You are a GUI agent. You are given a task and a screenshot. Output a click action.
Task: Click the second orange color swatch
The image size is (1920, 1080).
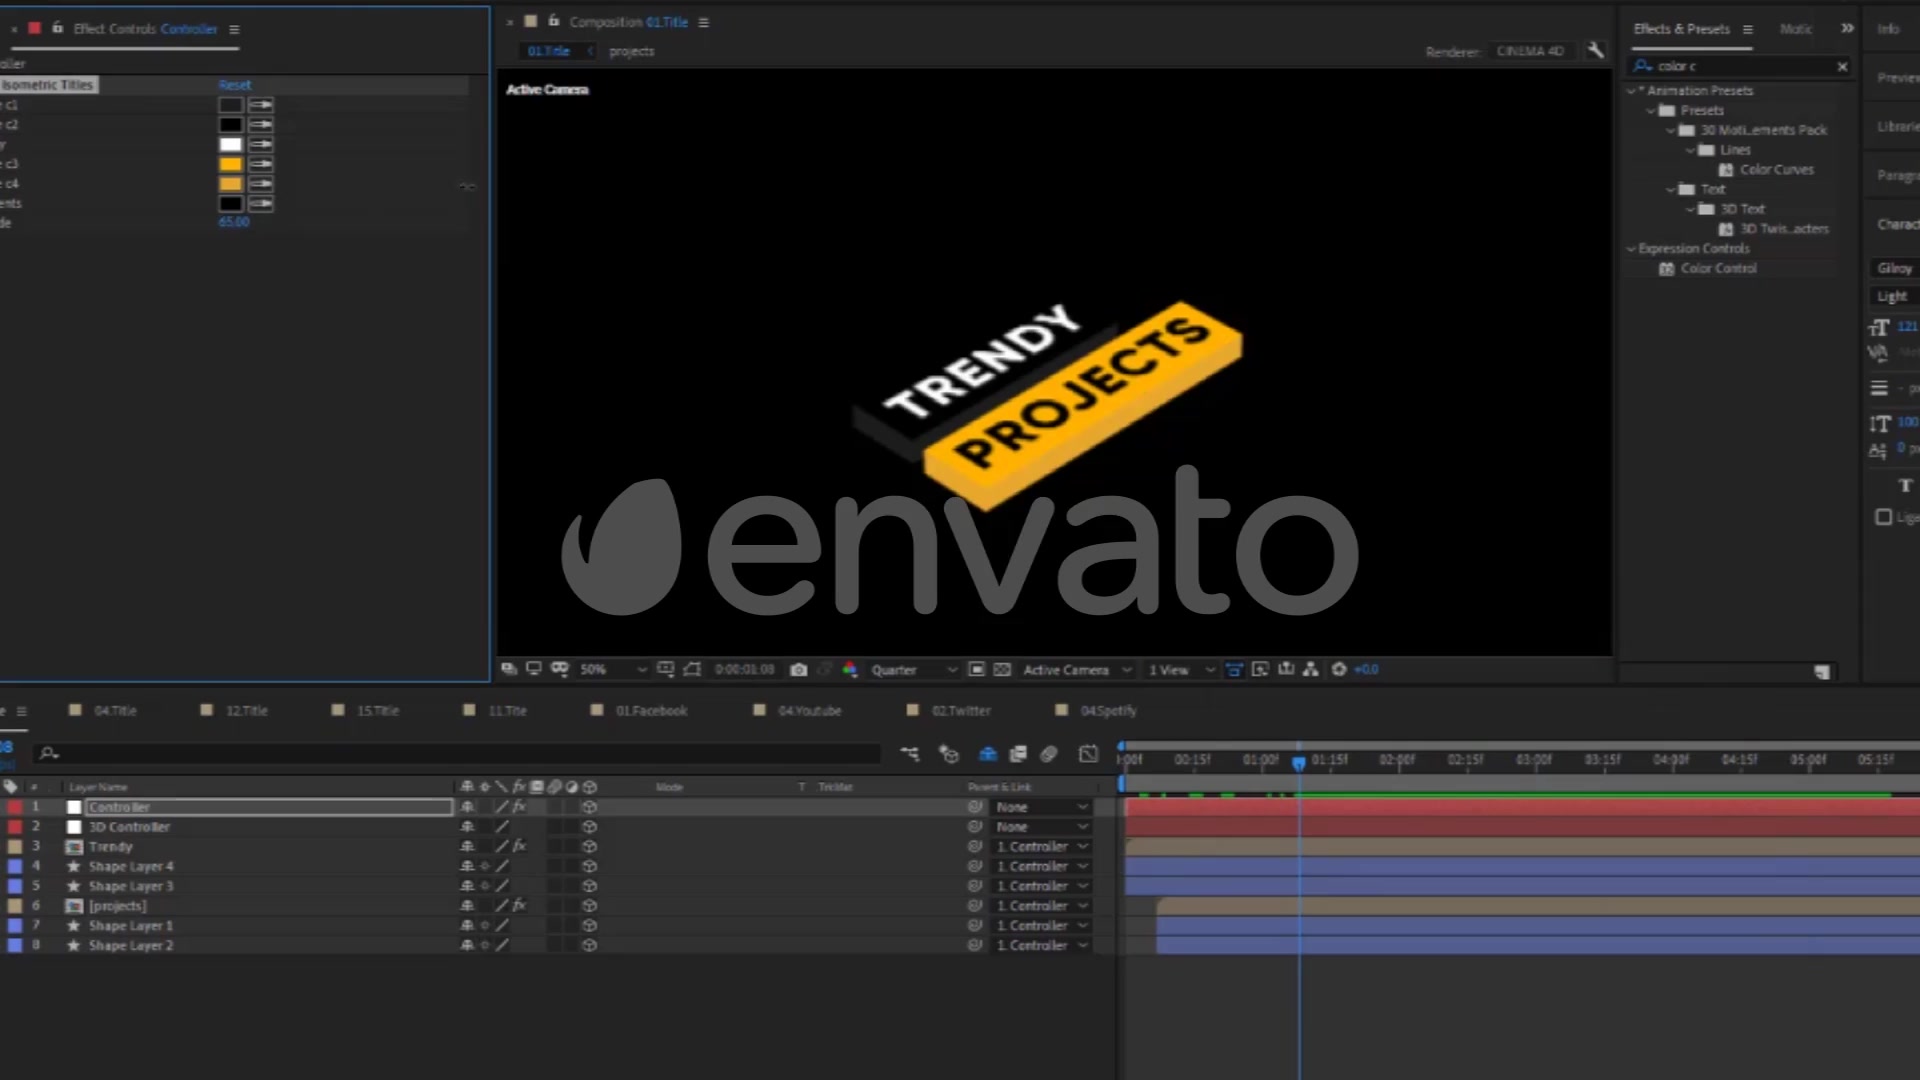point(231,184)
